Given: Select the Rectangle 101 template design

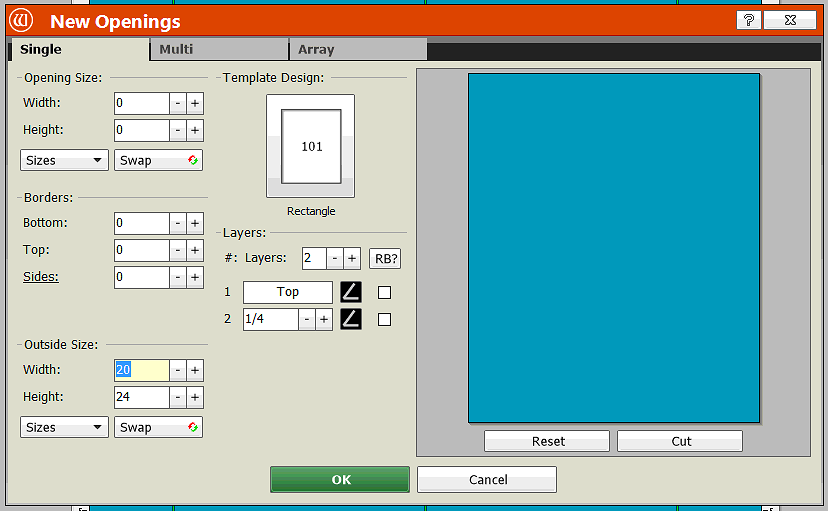Looking at the screenshot, I should pyautogui.click(x=310, y=146).
